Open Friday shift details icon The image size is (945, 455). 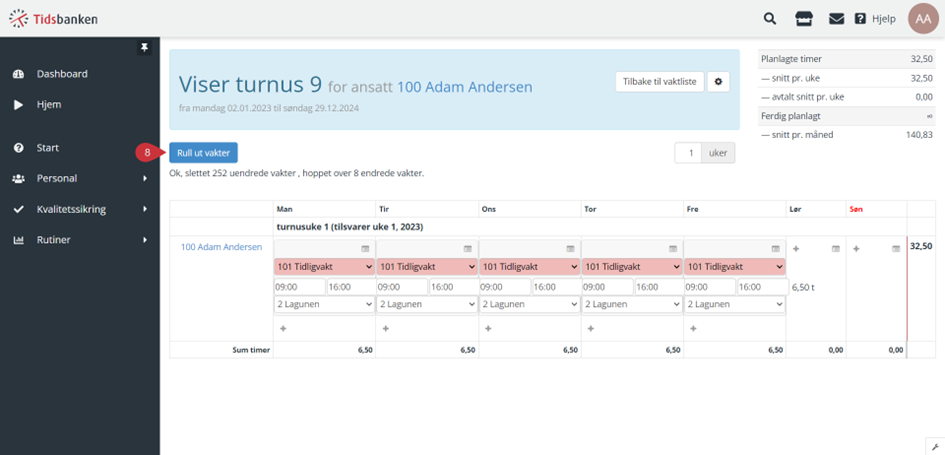coord(776,248)
